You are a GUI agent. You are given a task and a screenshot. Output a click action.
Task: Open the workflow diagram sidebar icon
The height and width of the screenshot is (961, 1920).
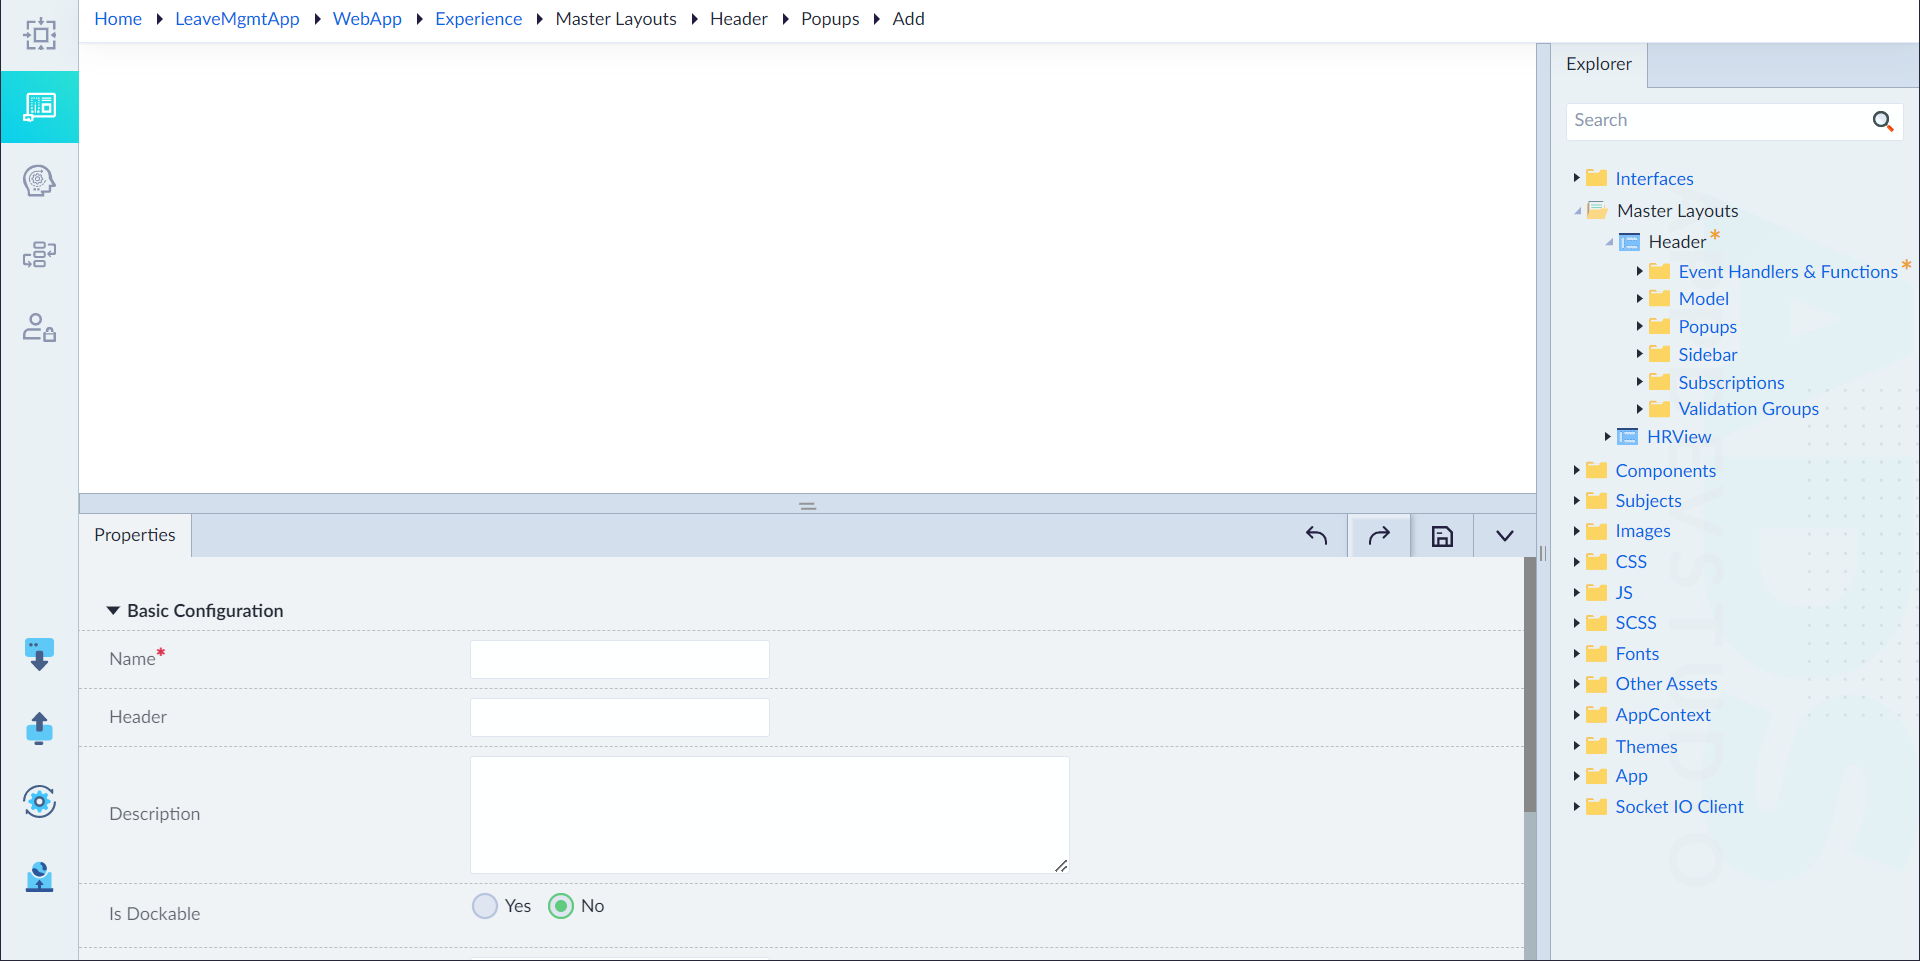click(x=39, y=254)
